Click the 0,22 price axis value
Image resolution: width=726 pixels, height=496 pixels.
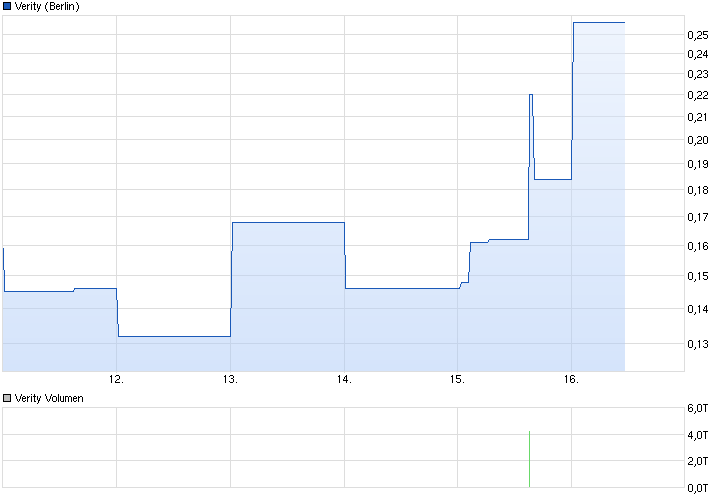coord(698,95)
